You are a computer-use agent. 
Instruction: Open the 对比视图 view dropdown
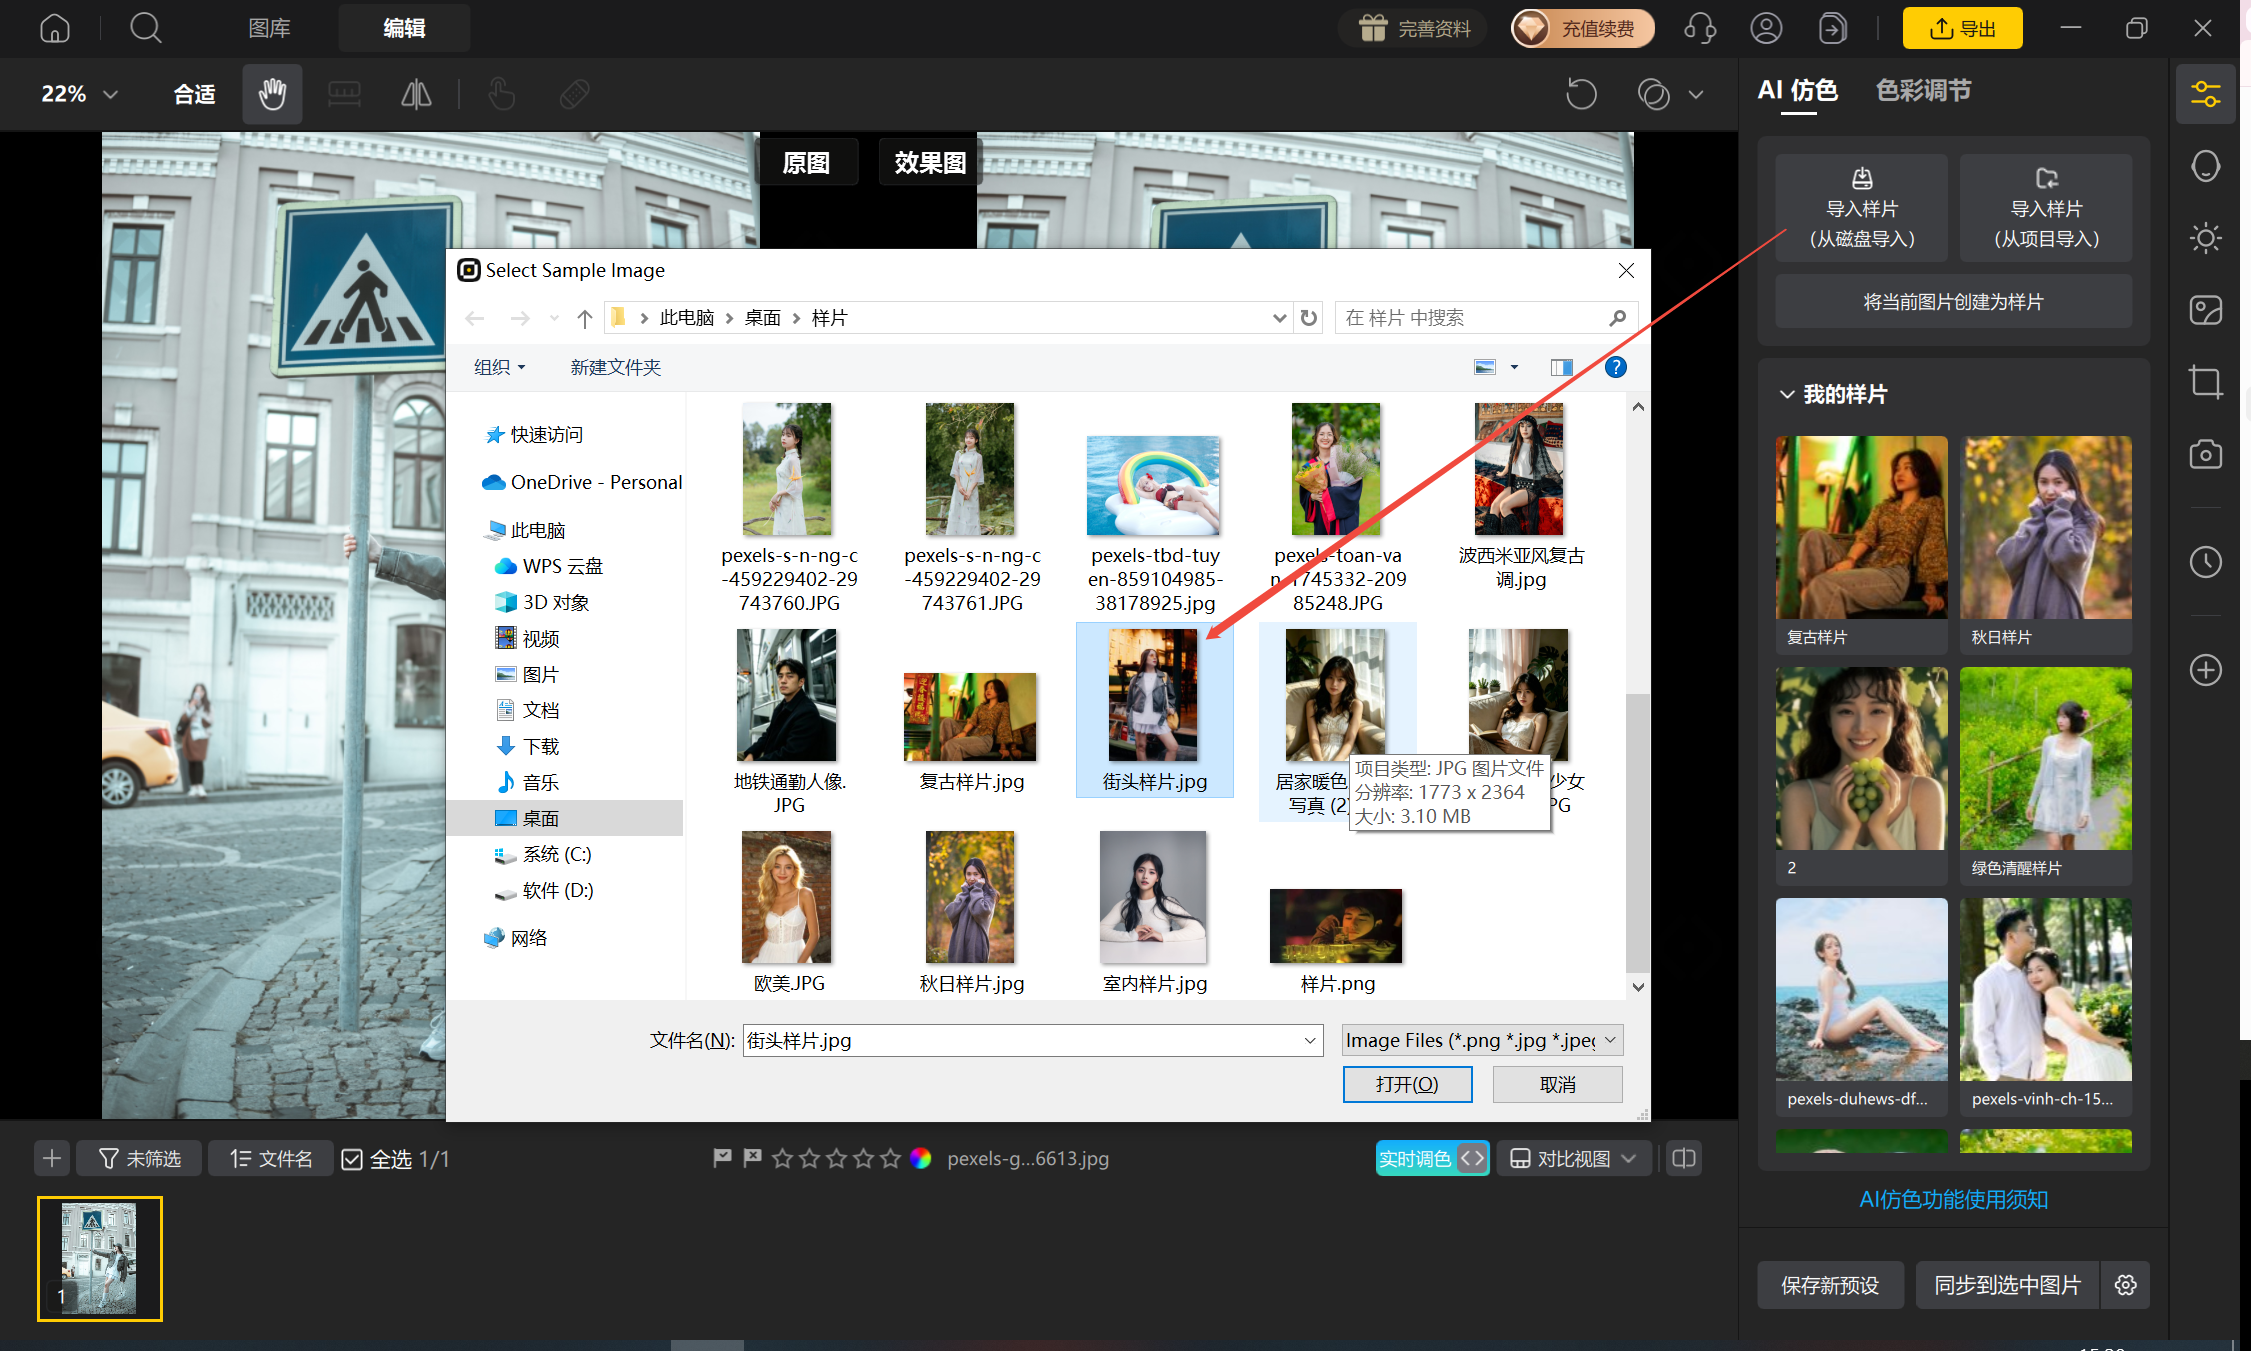1574,1159
